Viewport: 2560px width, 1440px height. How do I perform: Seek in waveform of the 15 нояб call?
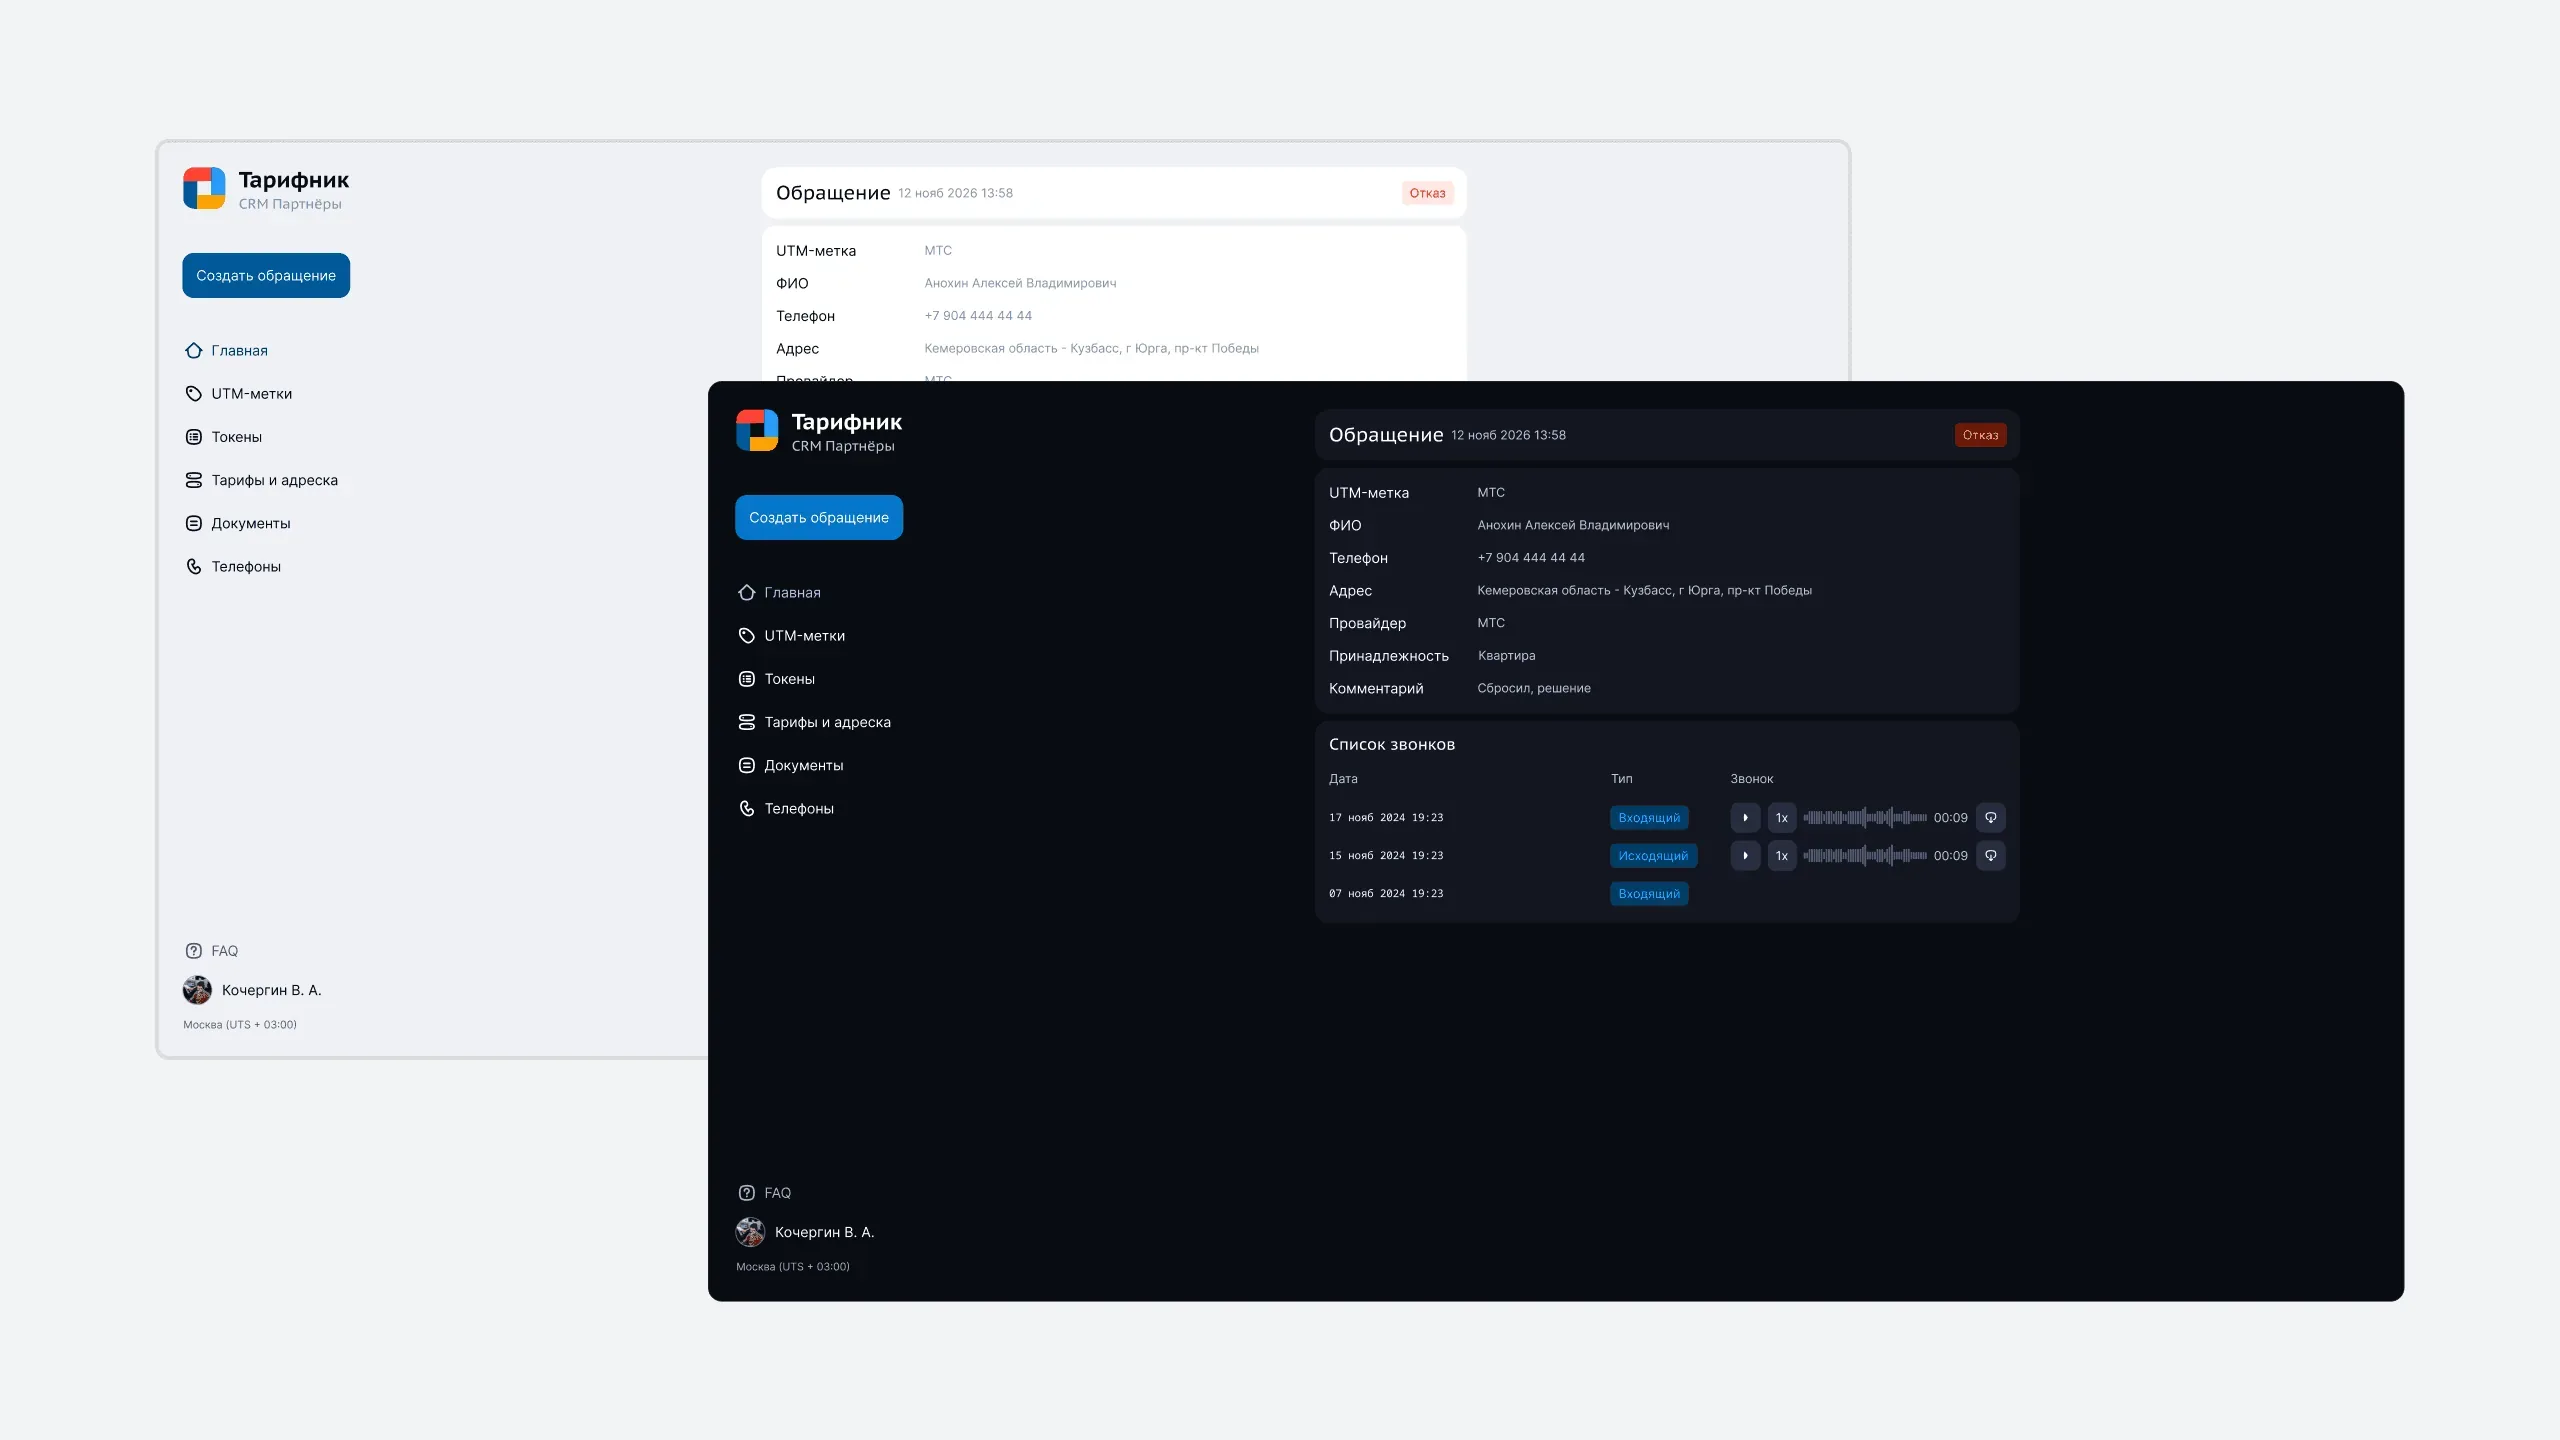click(1865, 855)
